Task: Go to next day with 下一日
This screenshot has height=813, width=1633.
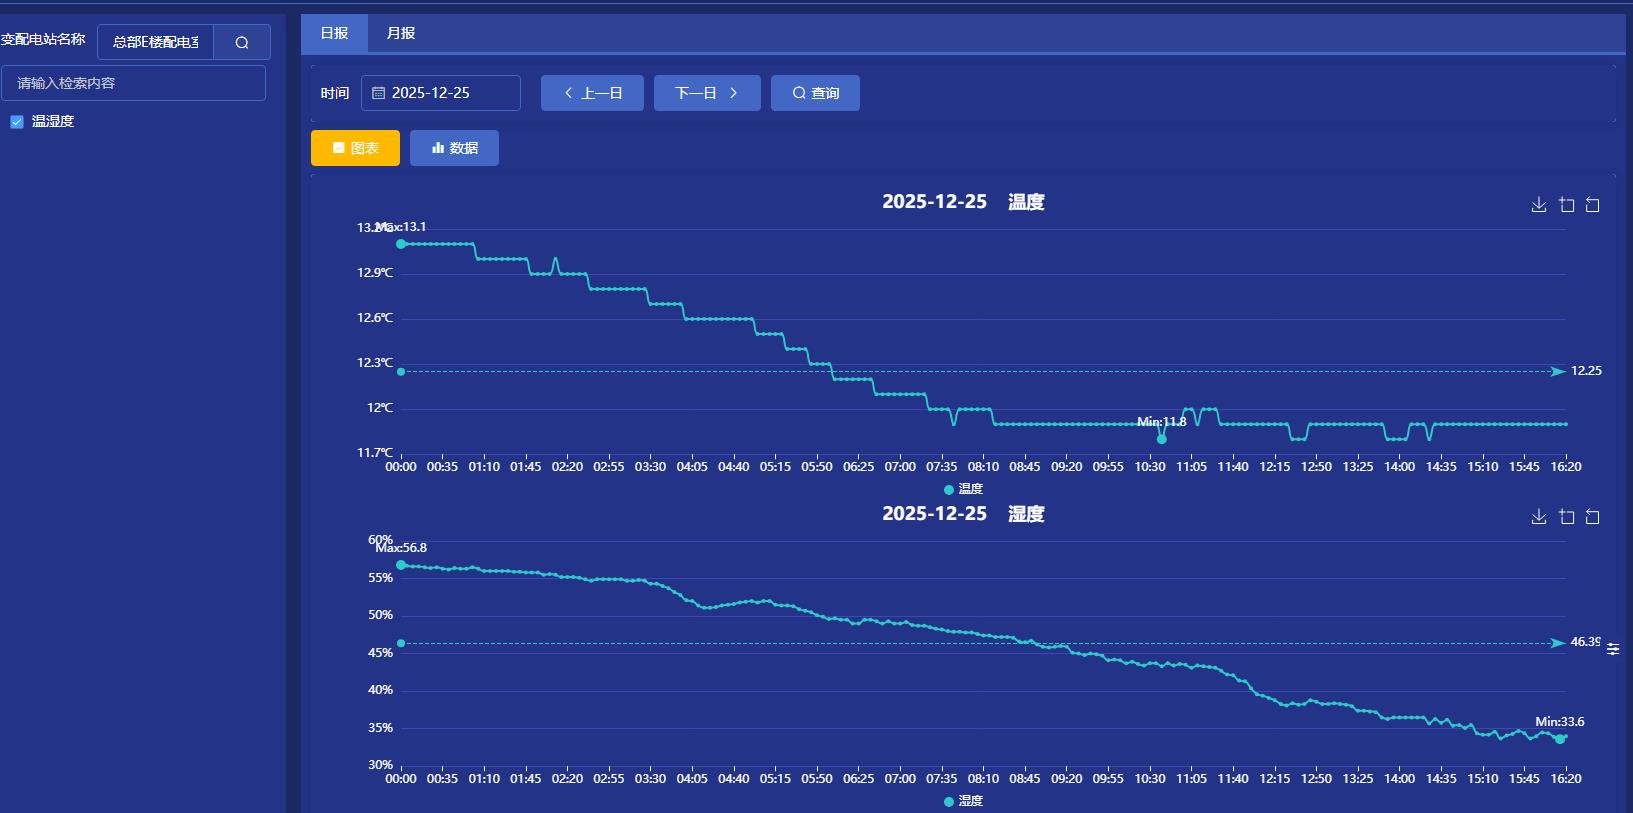Action: tap(707, 93)
